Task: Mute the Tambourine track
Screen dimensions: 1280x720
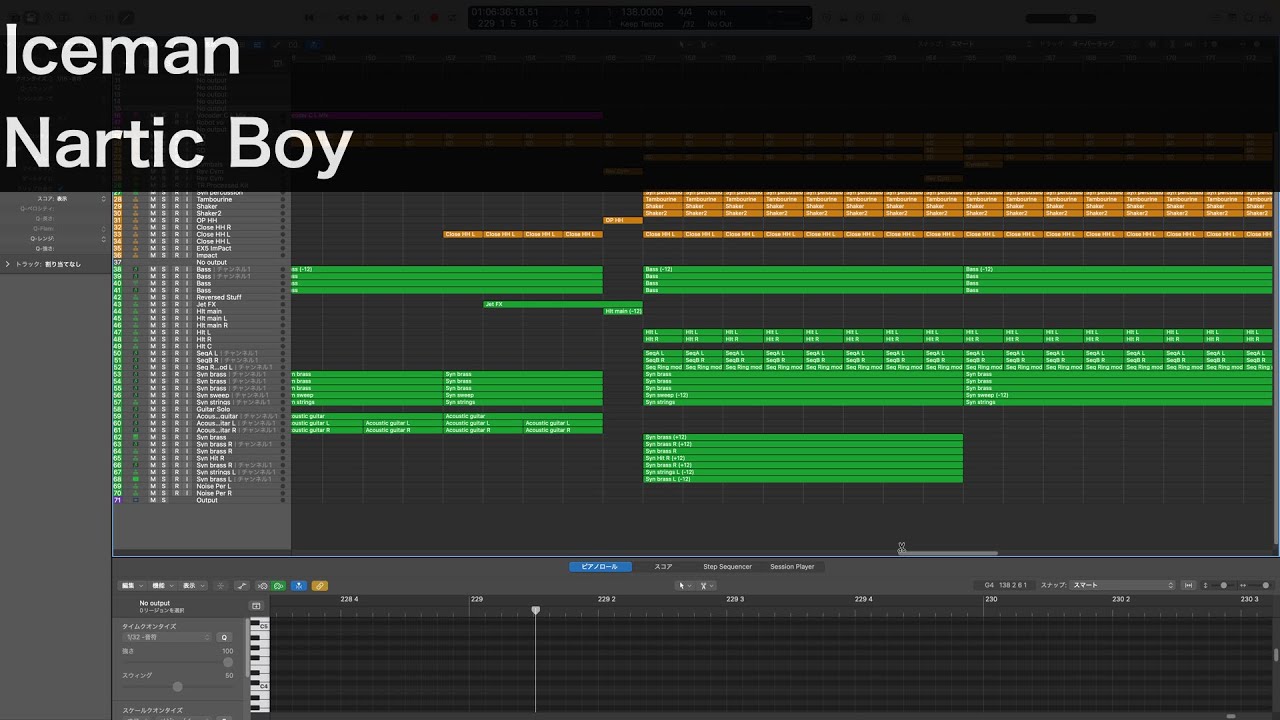Action: point(153,199)
